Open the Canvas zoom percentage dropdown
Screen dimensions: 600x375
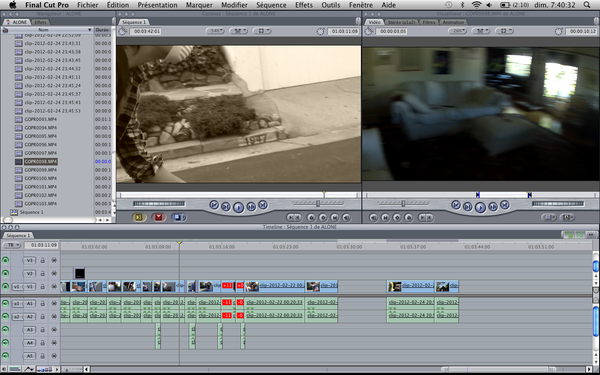[215, 31]
